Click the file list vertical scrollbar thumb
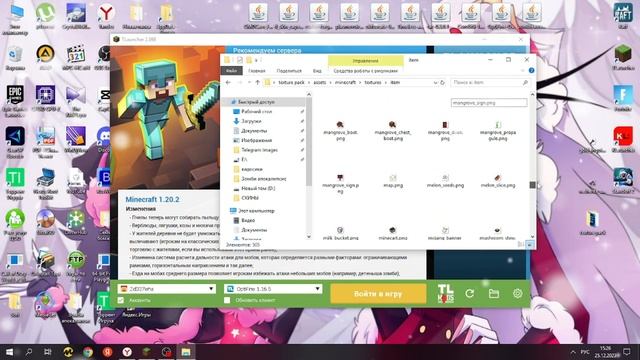 point(532,185)
